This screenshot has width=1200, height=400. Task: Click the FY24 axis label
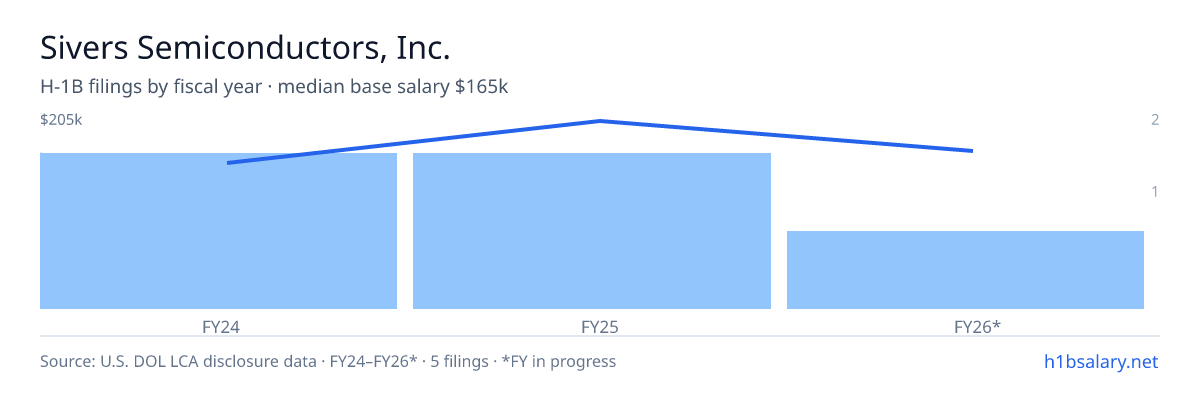(x=218, y=326)
